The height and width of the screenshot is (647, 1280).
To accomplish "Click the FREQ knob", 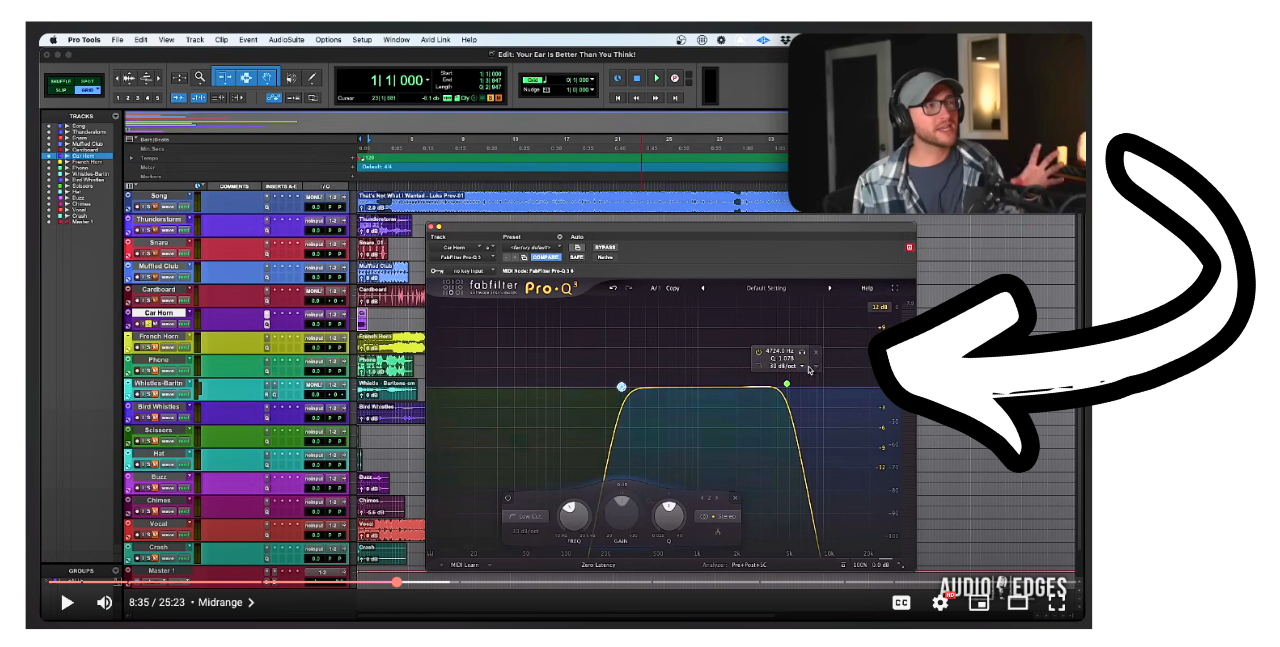I will pyautogui.click(x=574, y=515).
